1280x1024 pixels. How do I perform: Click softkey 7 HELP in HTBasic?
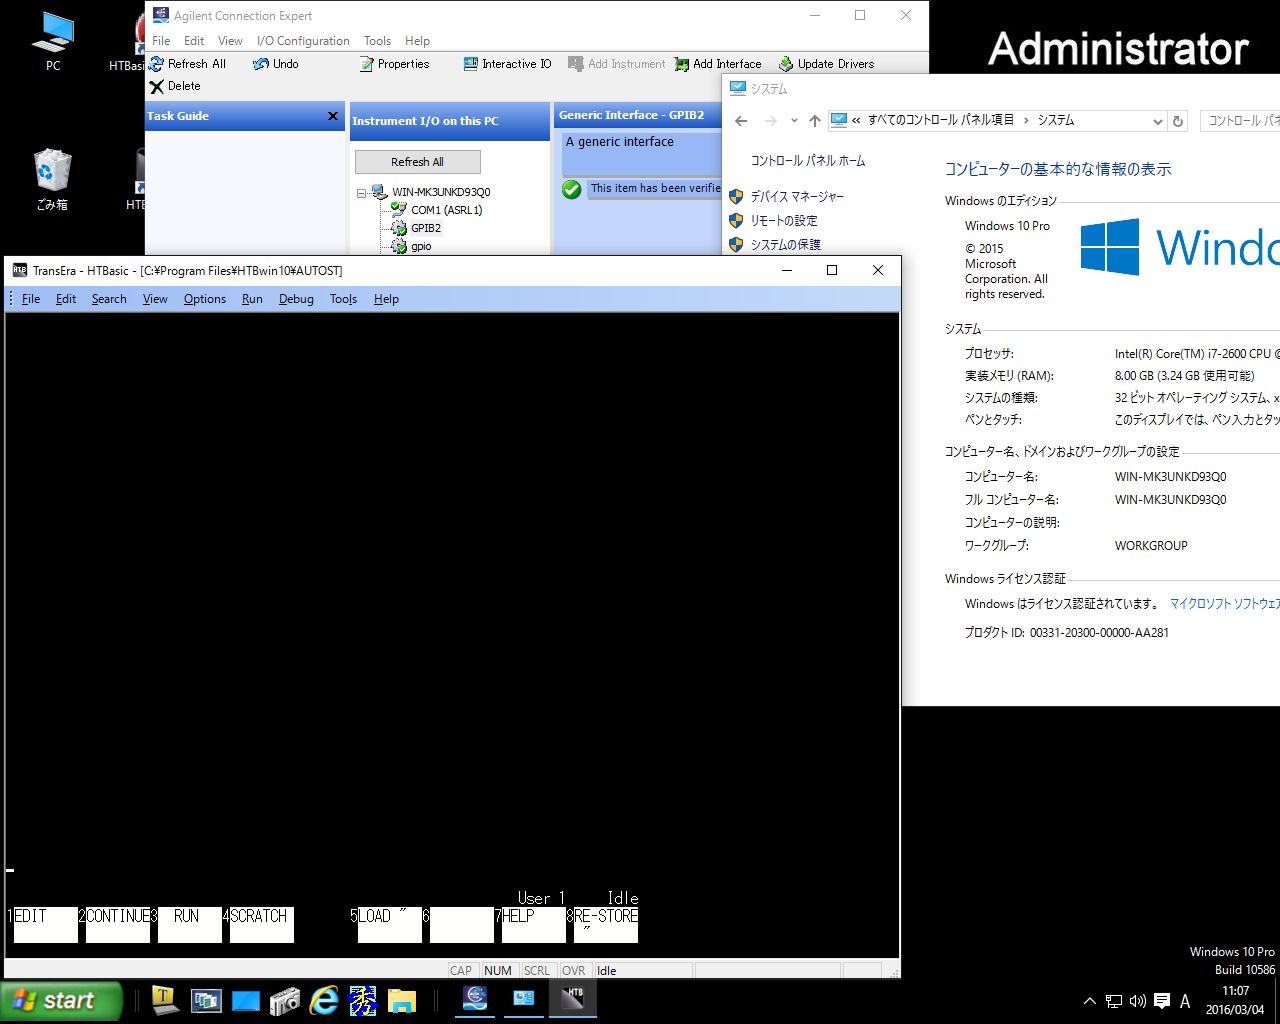coord(533,924)
